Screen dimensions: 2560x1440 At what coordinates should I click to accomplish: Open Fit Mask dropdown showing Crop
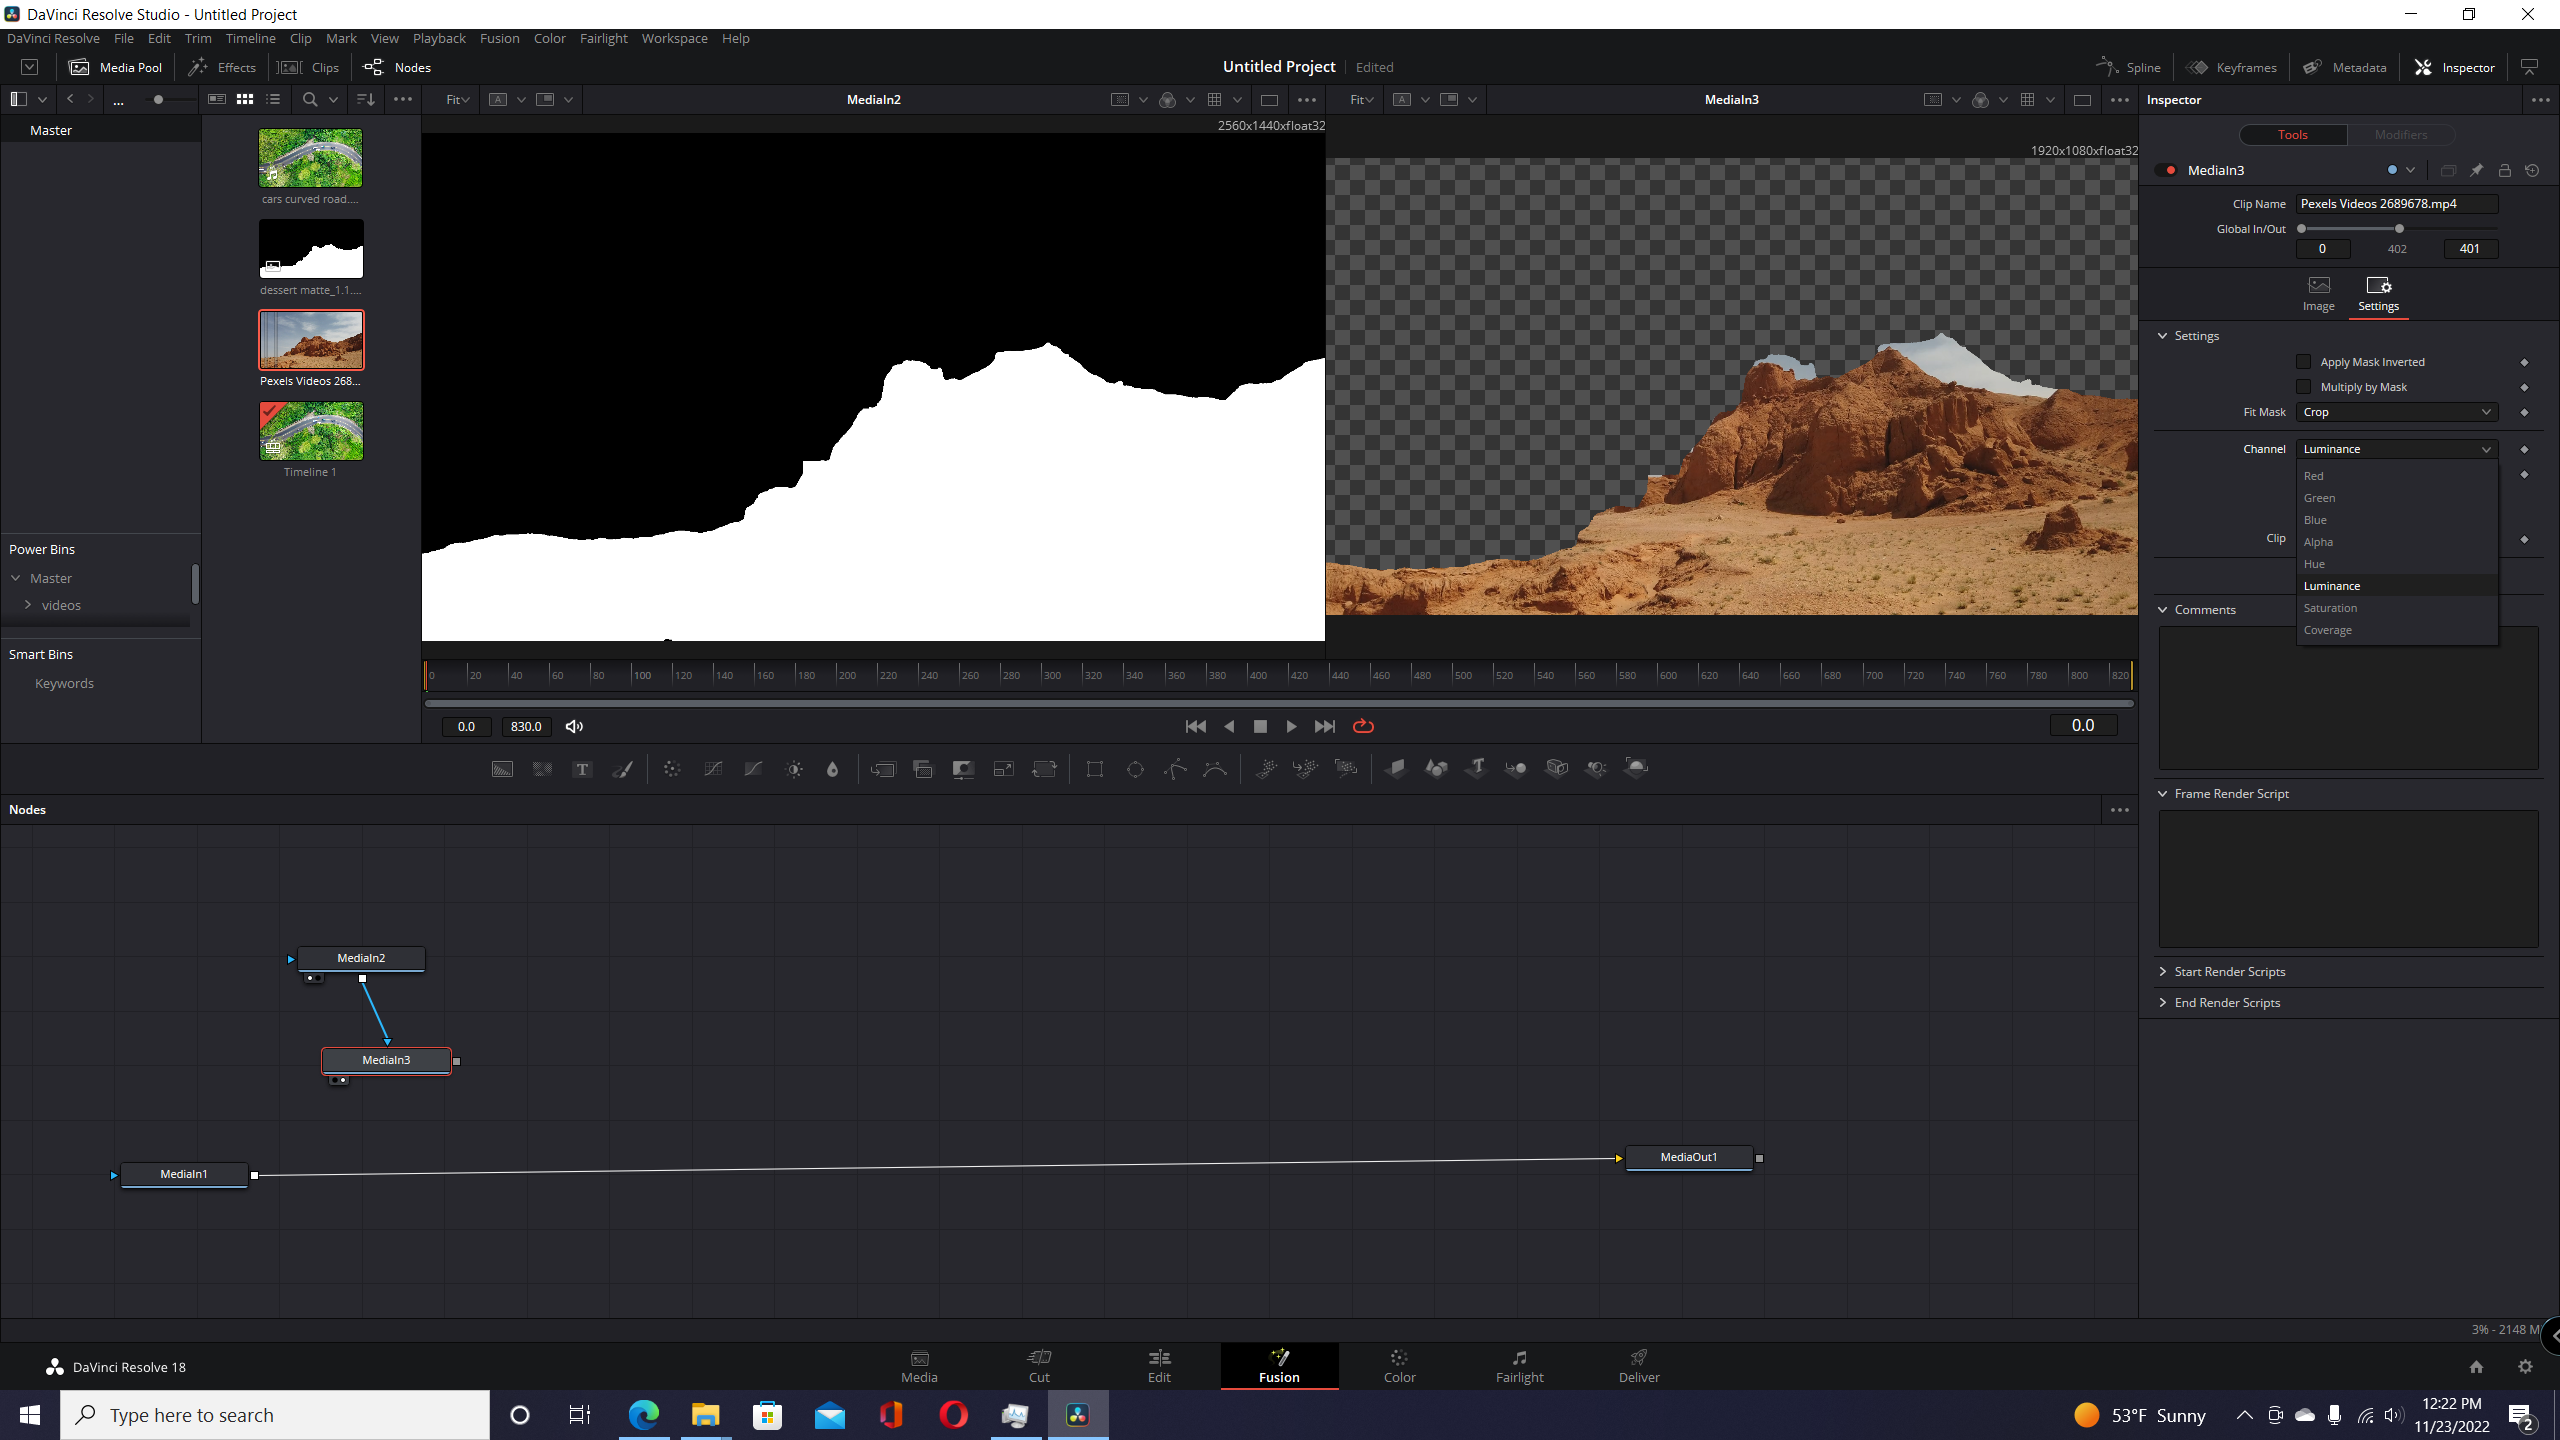[2397, 412]
